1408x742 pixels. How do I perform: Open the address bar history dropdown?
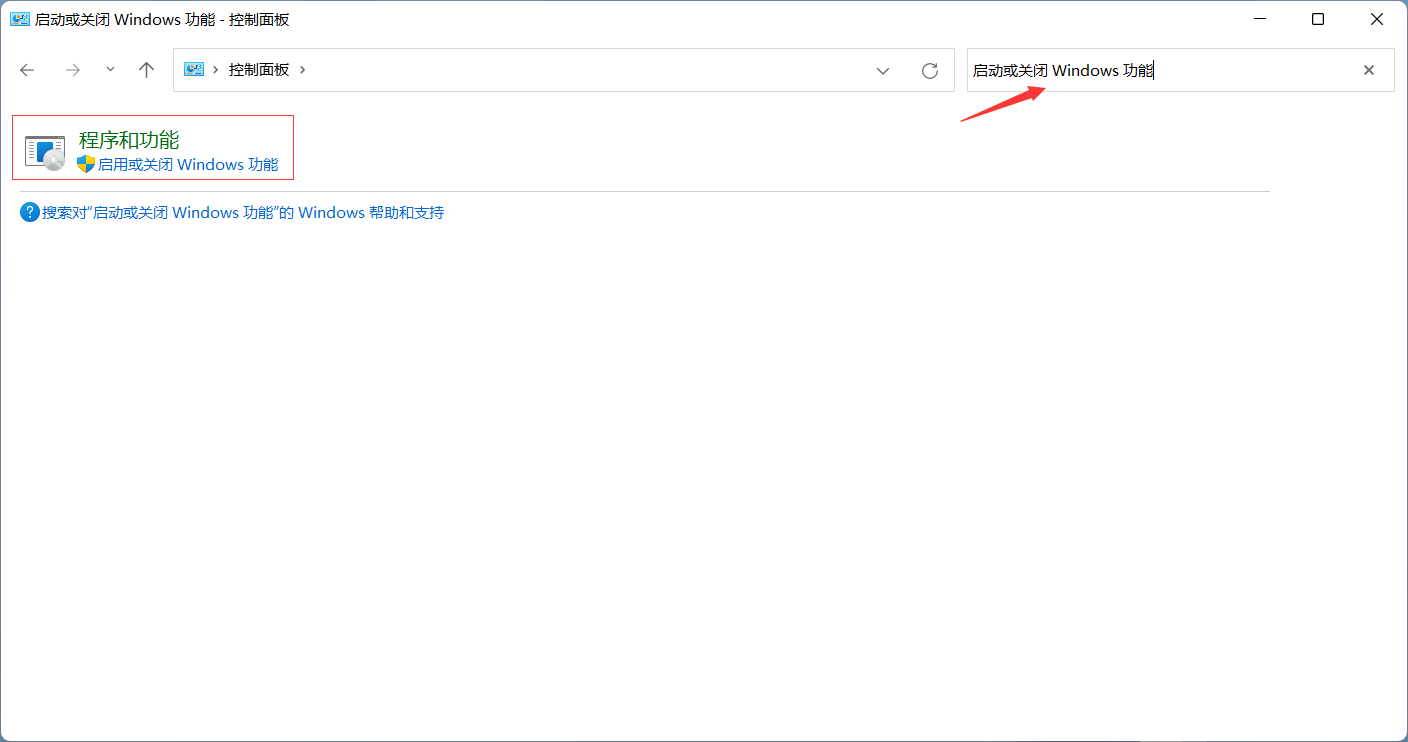coord(883,70)
